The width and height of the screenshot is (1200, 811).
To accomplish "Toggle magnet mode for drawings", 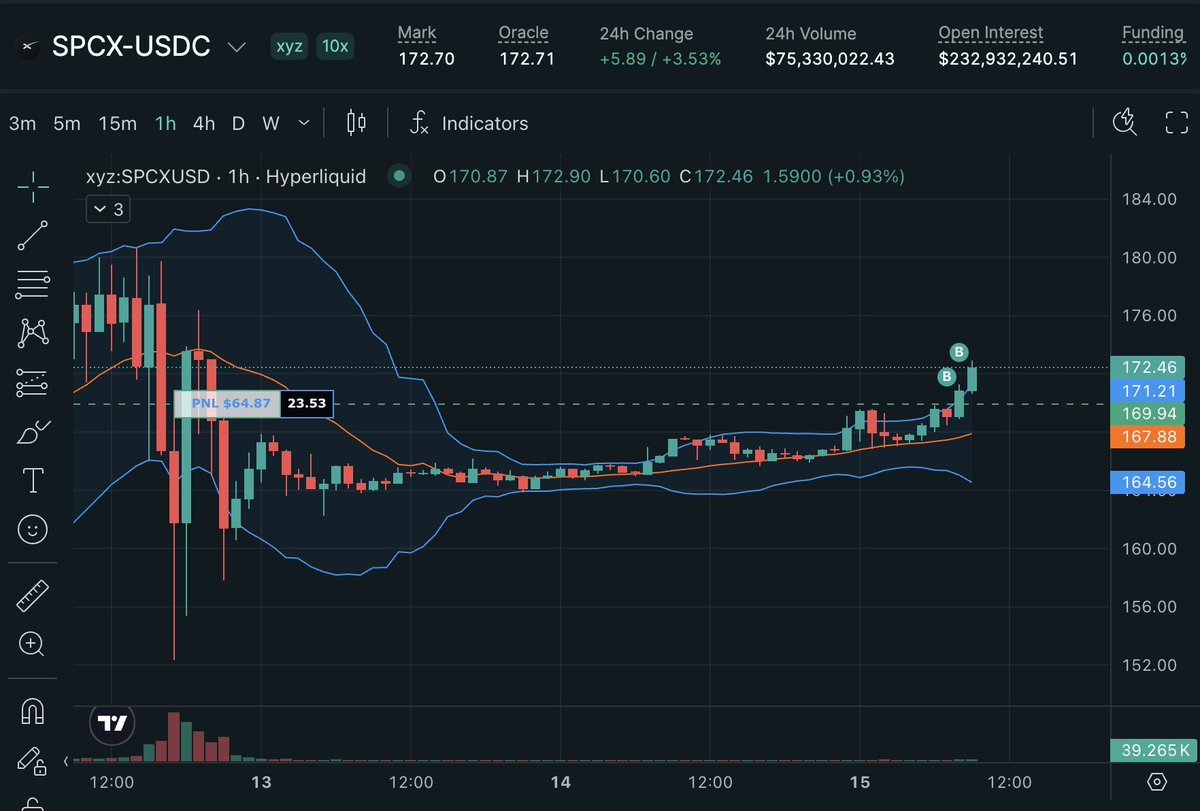I will click(x=33, y=711).
